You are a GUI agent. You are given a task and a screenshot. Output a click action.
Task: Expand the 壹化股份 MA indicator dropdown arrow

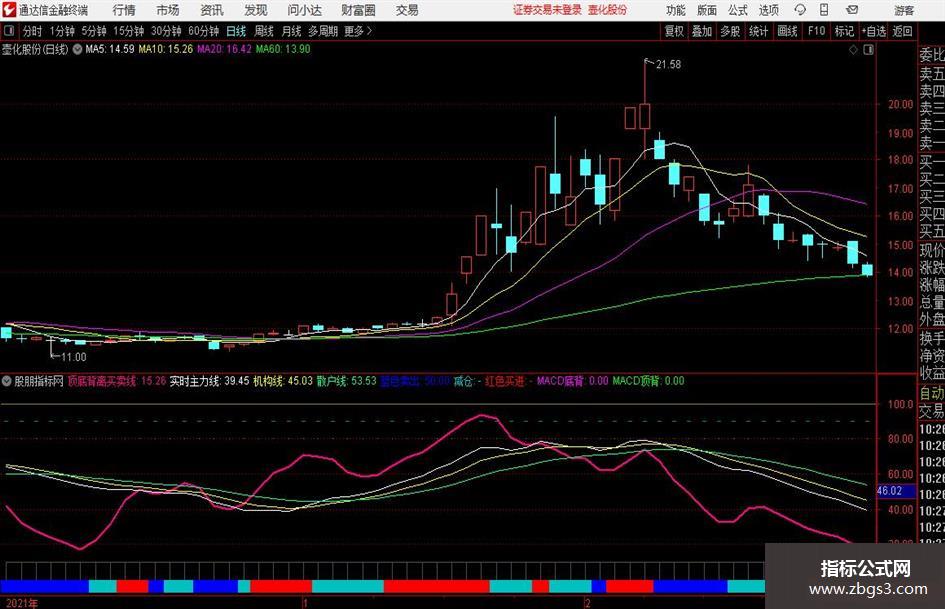(77, 49)
